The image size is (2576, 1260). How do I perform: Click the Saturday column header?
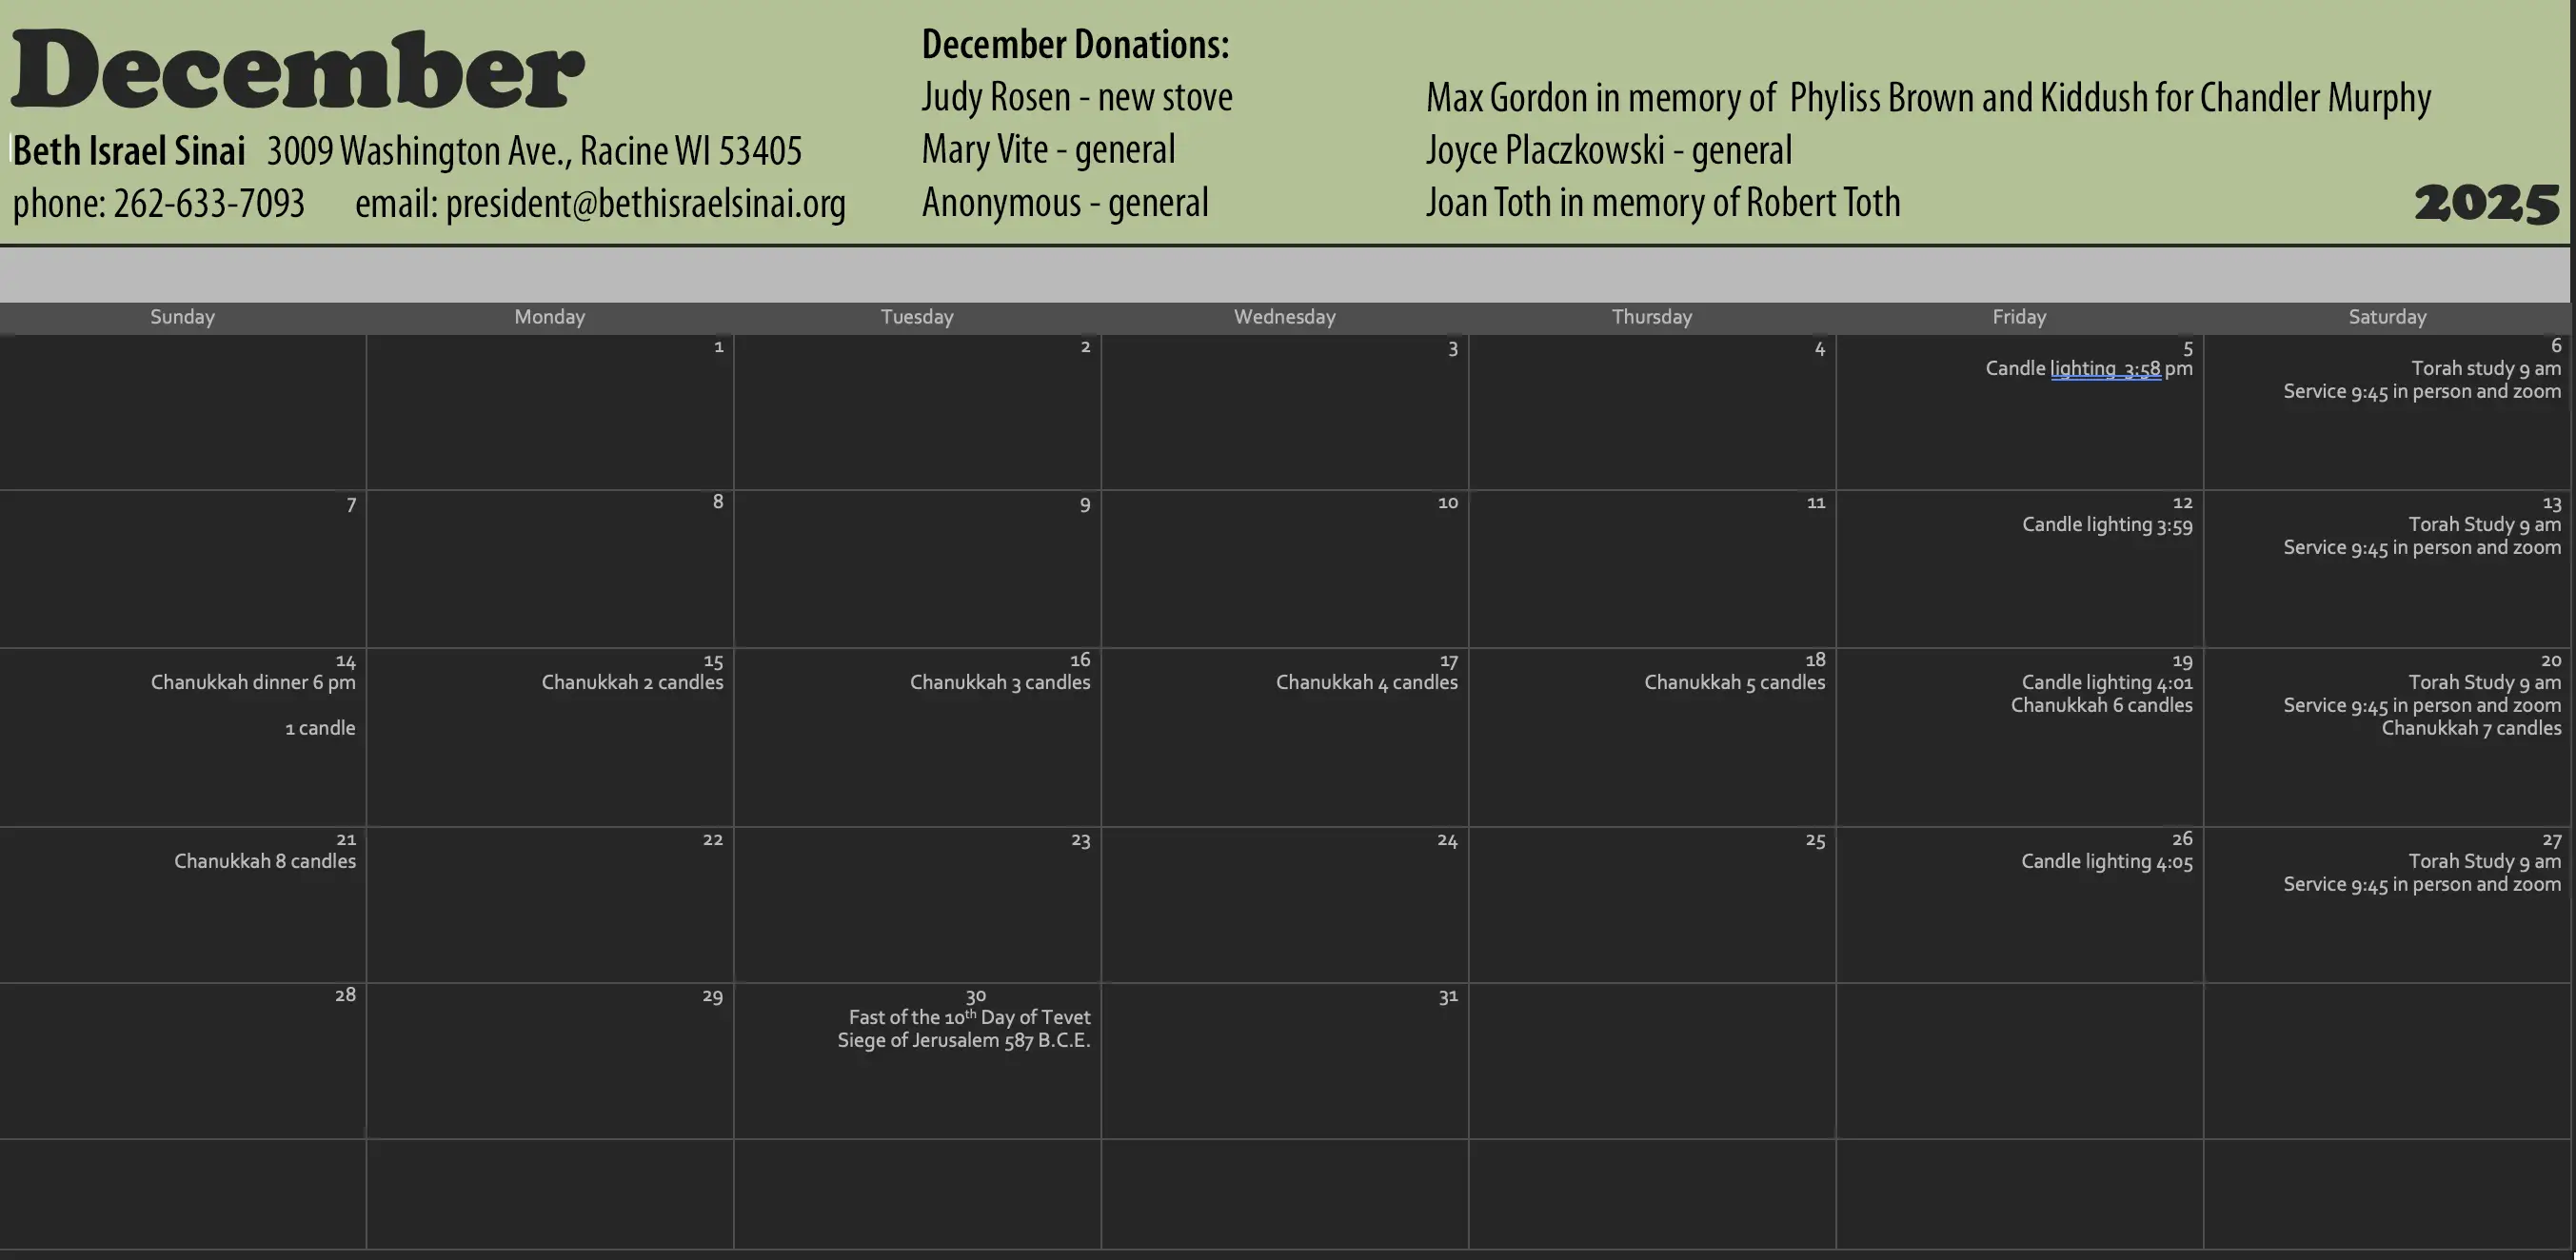click(x=2386, y=317)
